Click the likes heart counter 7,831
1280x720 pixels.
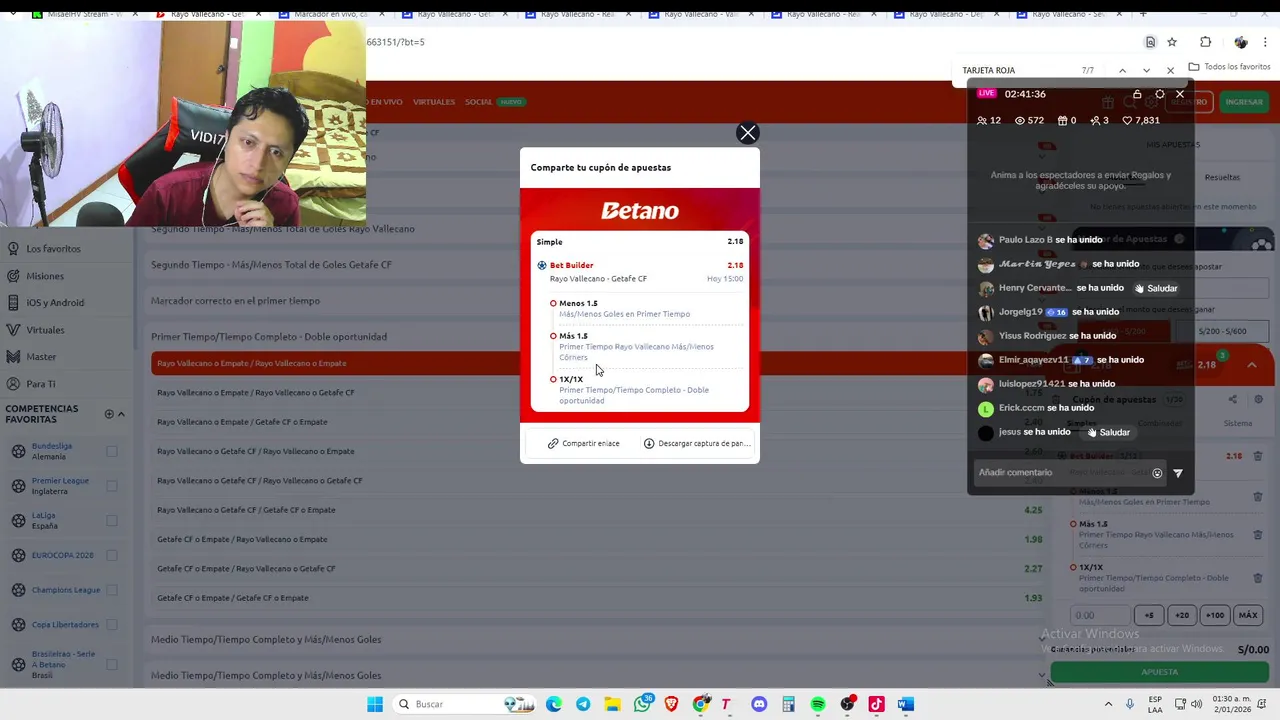pos(1141,120)
